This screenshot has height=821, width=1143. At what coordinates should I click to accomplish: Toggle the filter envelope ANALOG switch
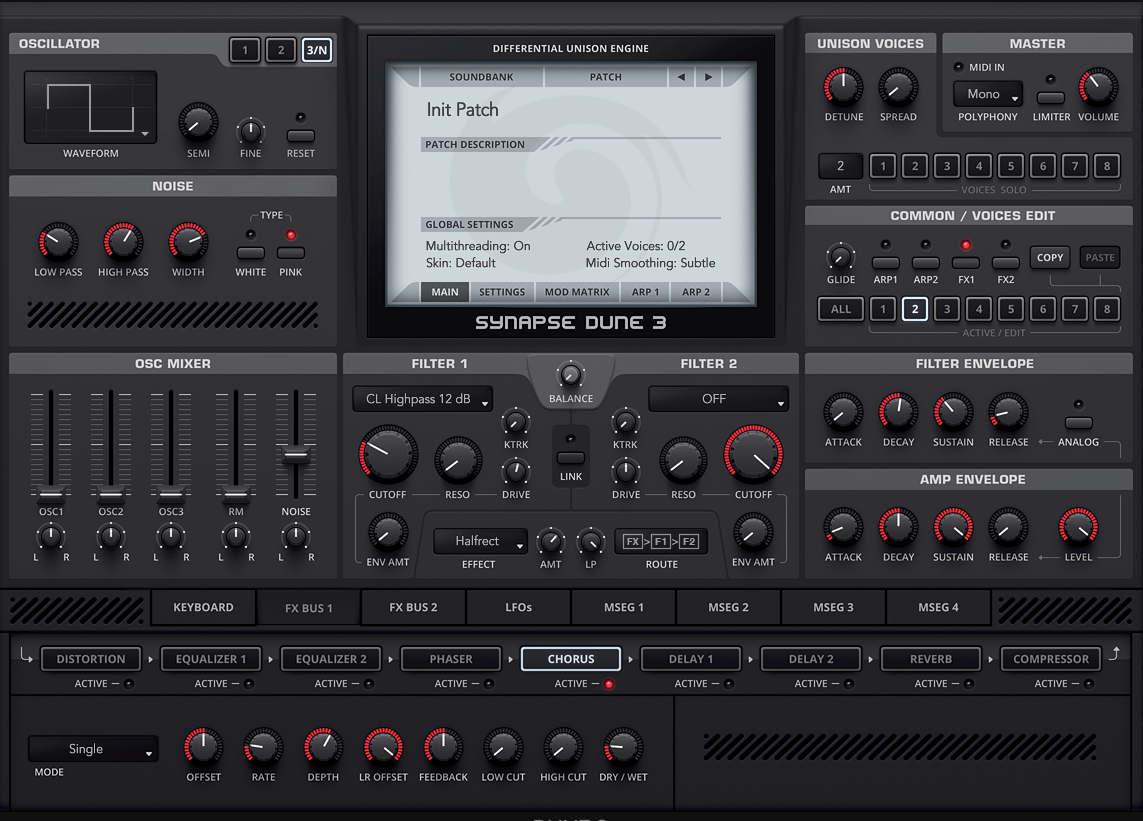pos(1078,423)
